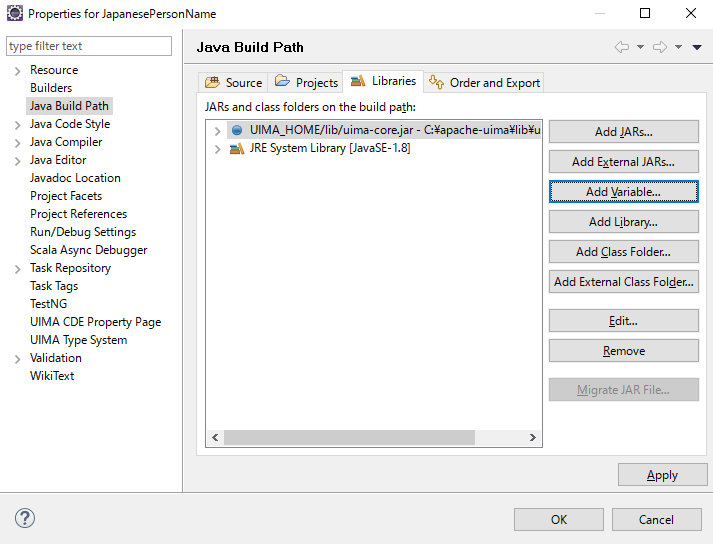The height and width of the screenshot is (544, 713).
Task: Select Task Repository tree item
Action: pyautogui.click(x=70, y=268)
